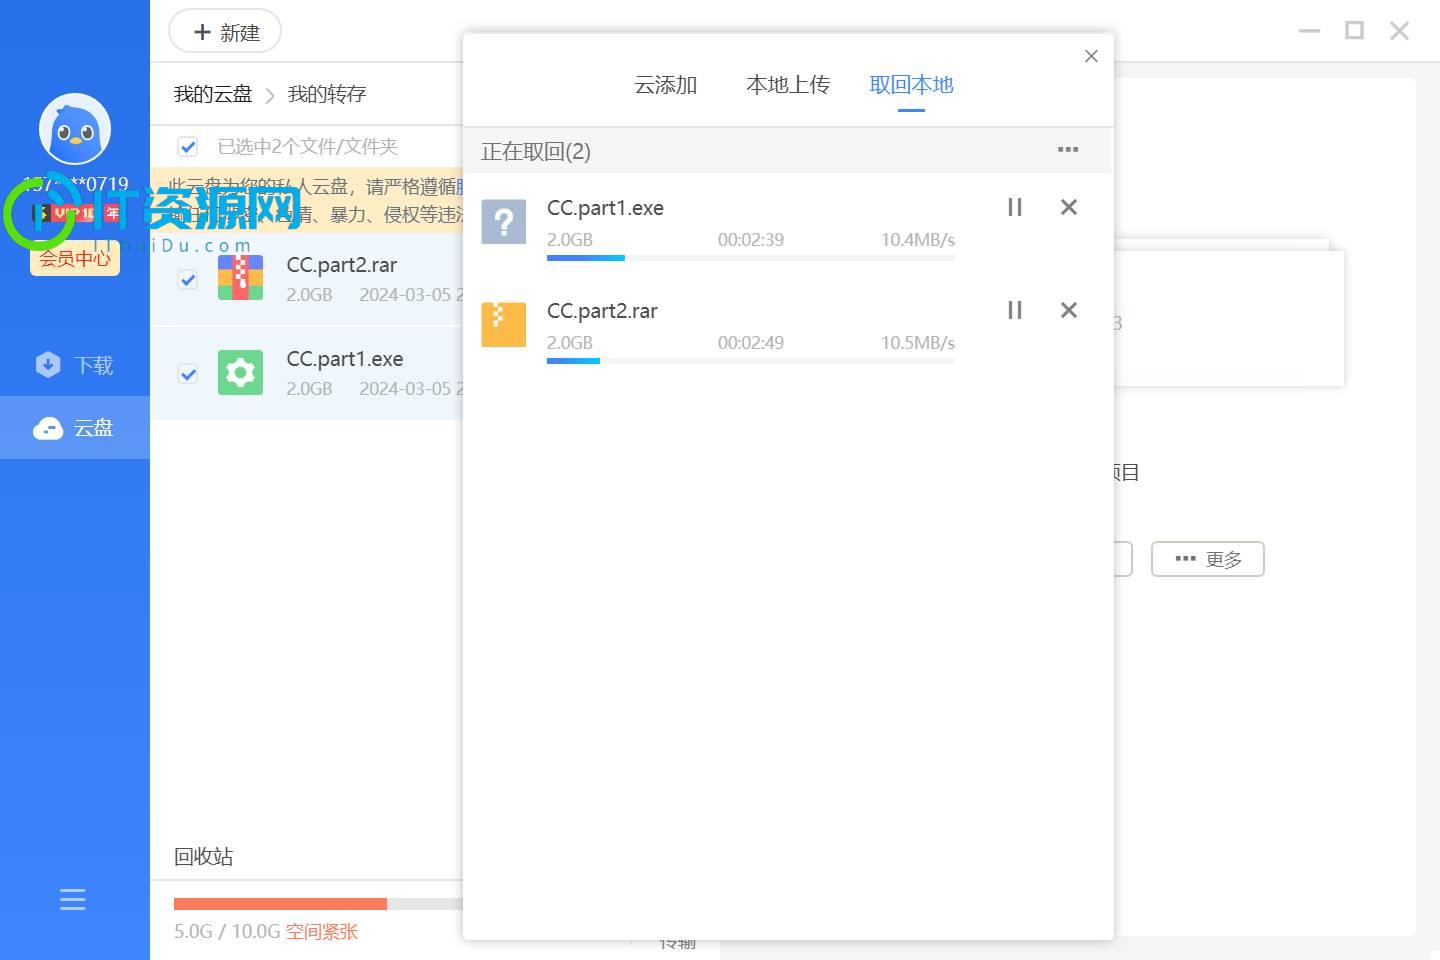The height and width of the screenshot is (960, 1440).
Task: Click the storage usage bar 5.0G/10.0G
Action: (318, 904)
